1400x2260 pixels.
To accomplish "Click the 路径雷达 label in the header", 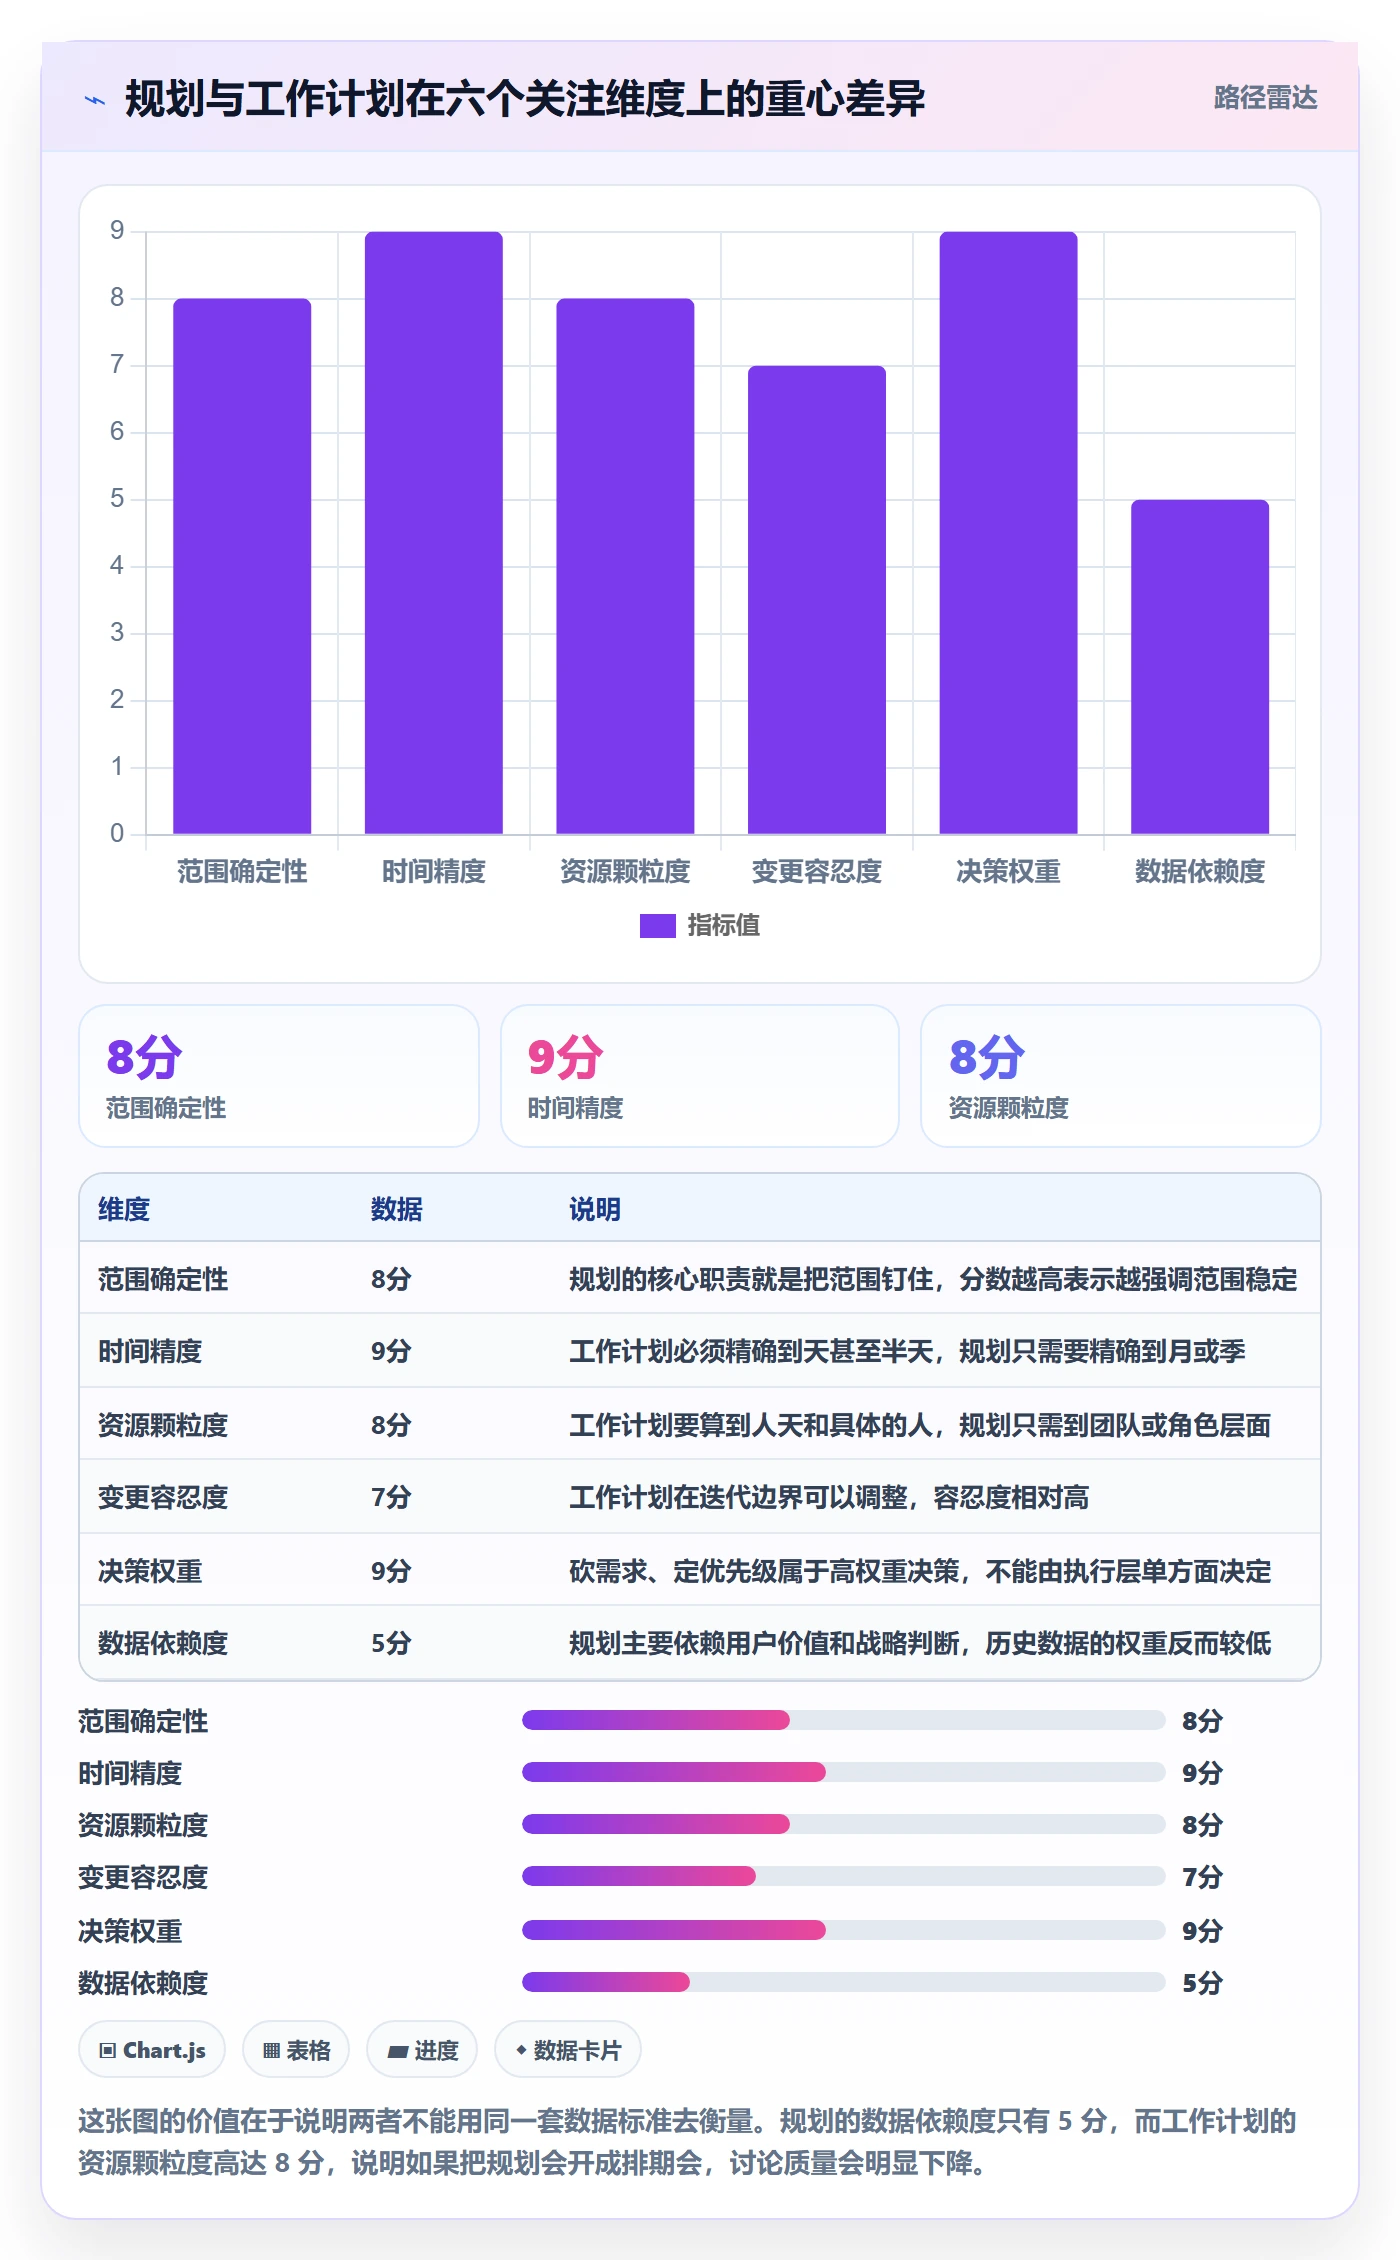I will click(1265, 98).
